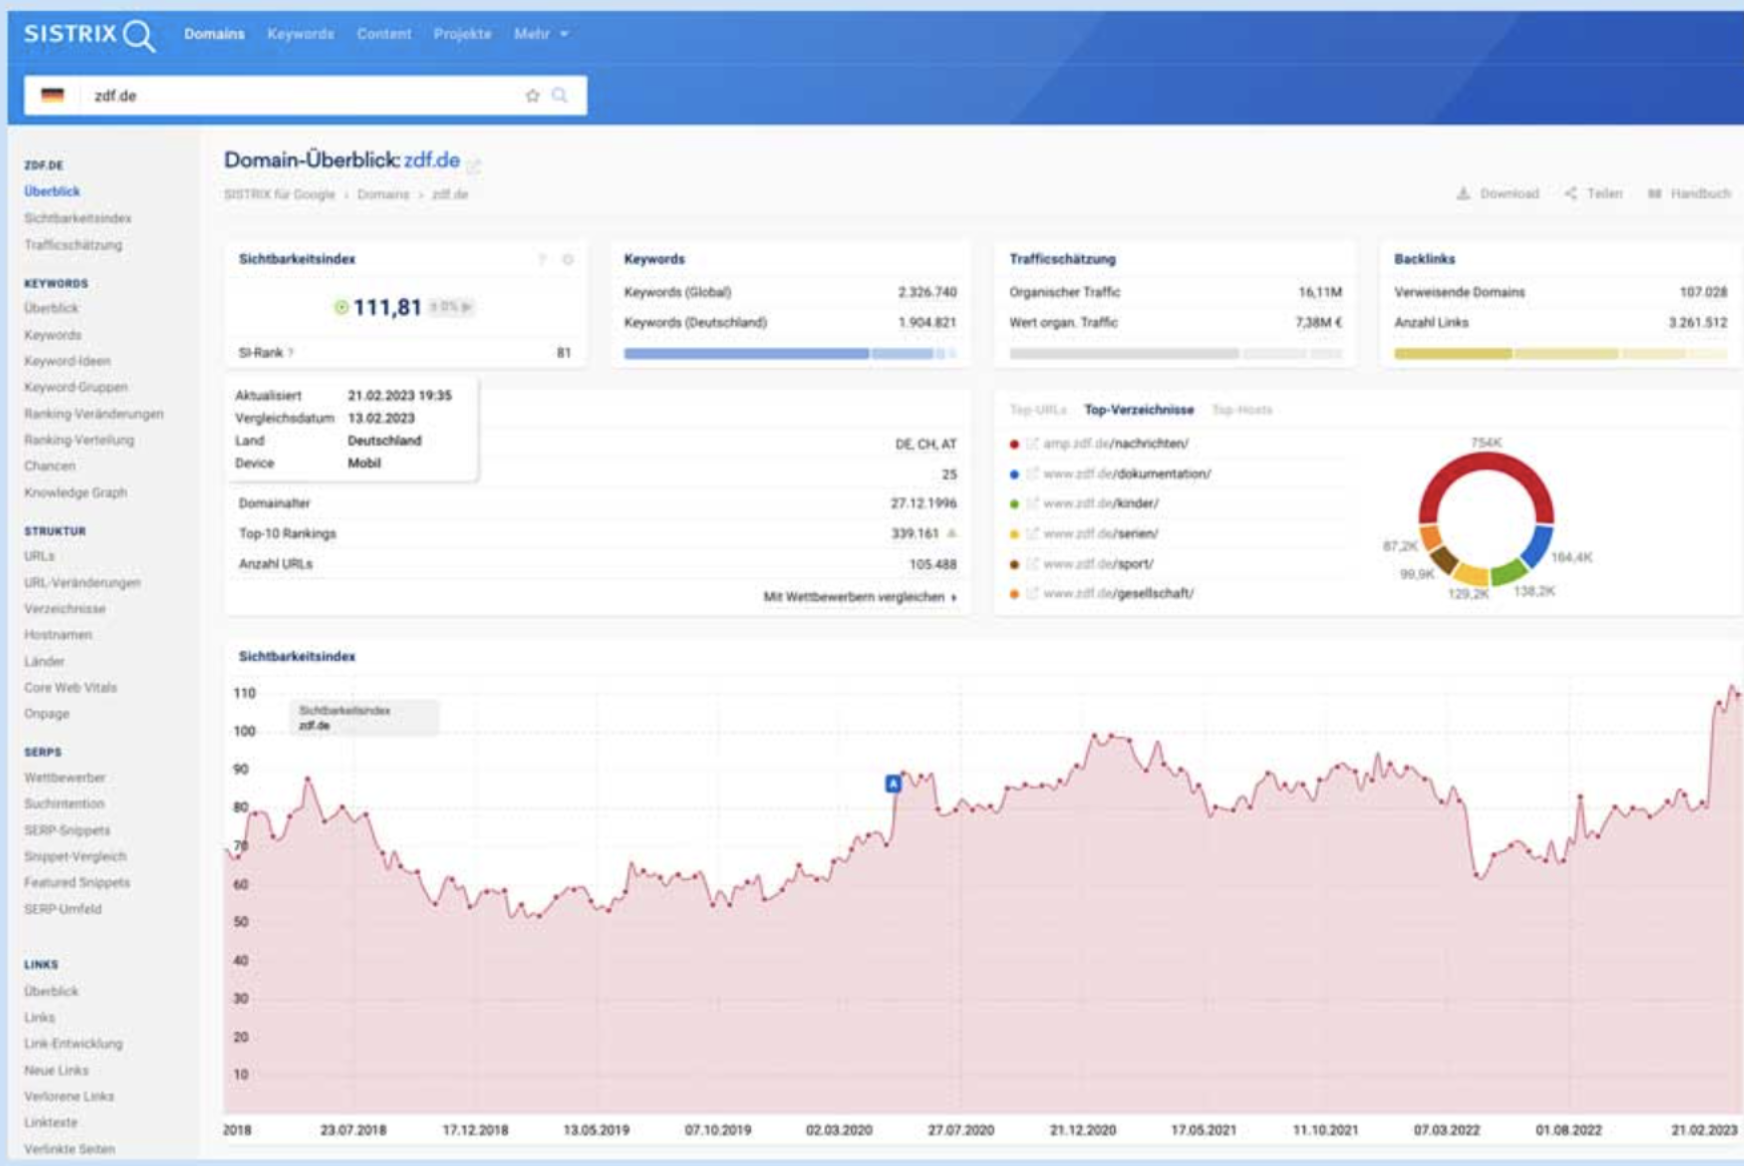Open Suchintention in the sidebar
1744x1166 pixels.
tap(64, 804)
